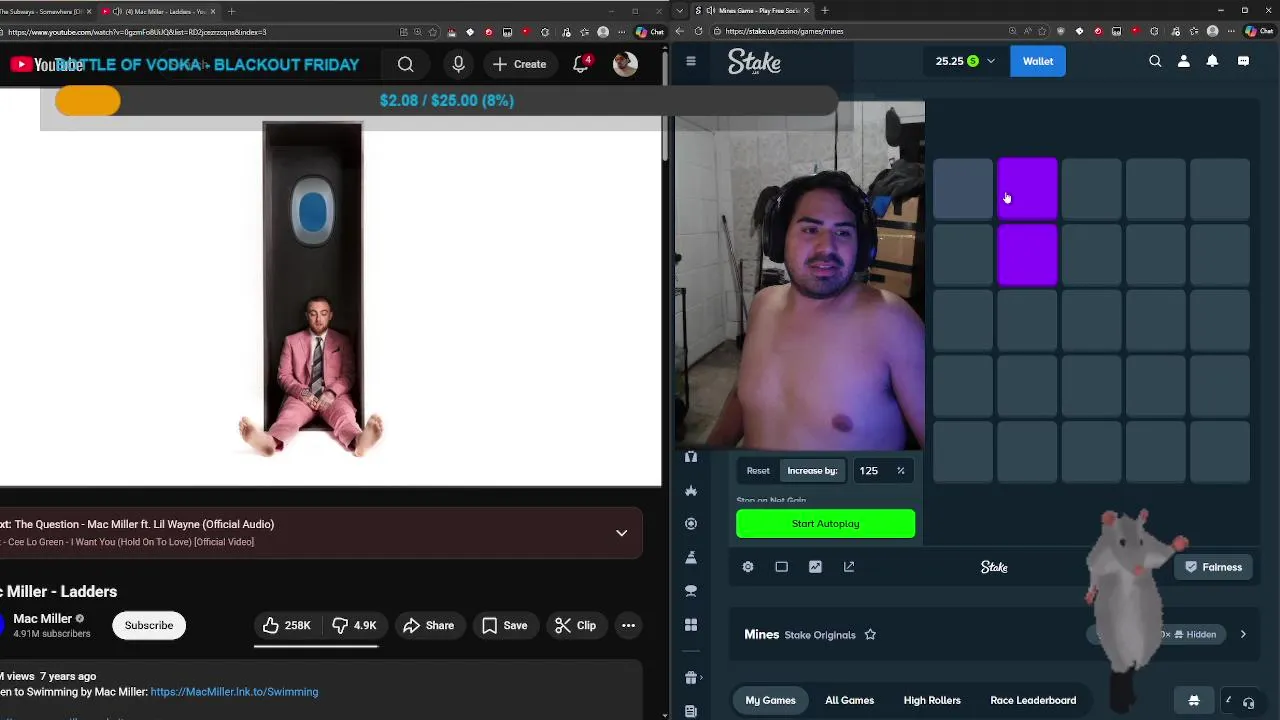Open YouTube account avatar
Image resolution: width=1280 pixels, height=720 pixels.
point(625,64)
